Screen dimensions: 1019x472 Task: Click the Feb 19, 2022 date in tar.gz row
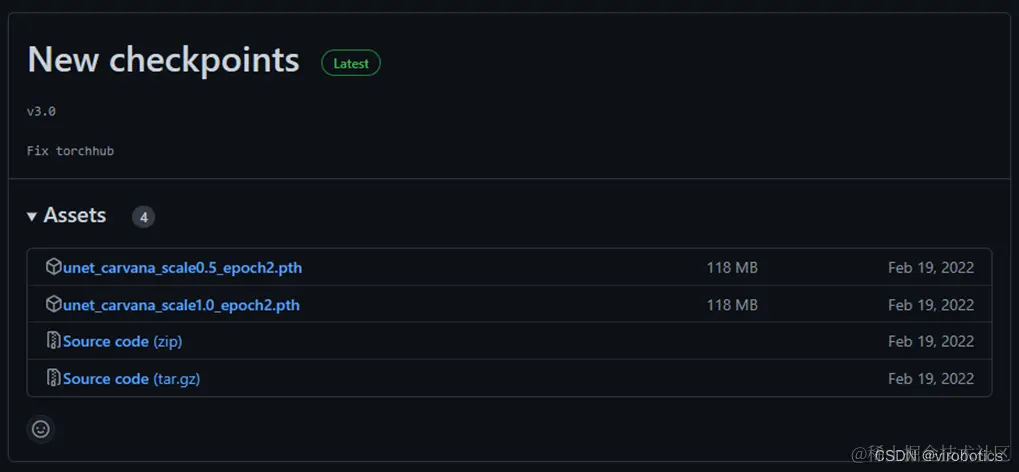pos(930,379)
